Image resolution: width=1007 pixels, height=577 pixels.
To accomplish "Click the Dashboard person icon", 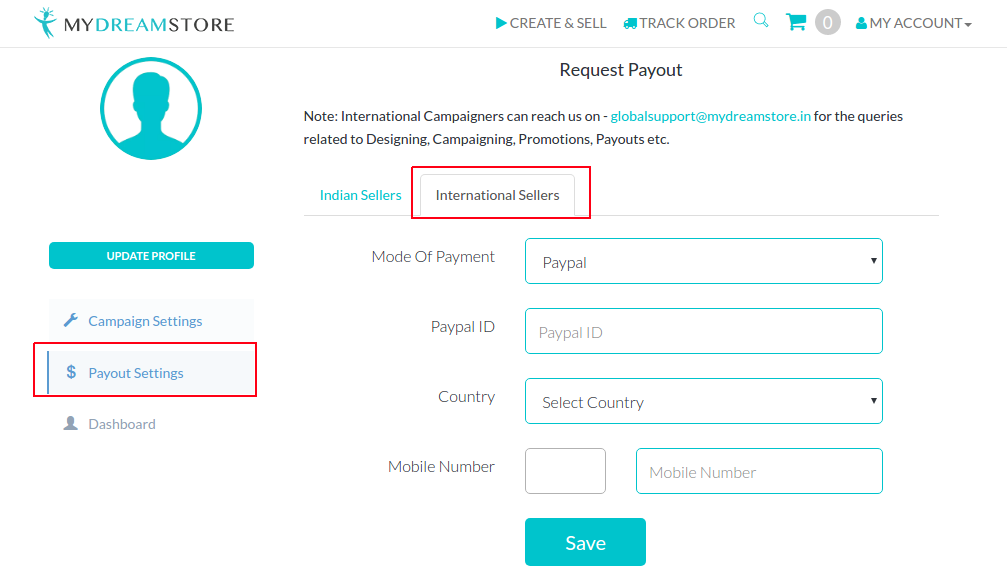I will (70, 424).
